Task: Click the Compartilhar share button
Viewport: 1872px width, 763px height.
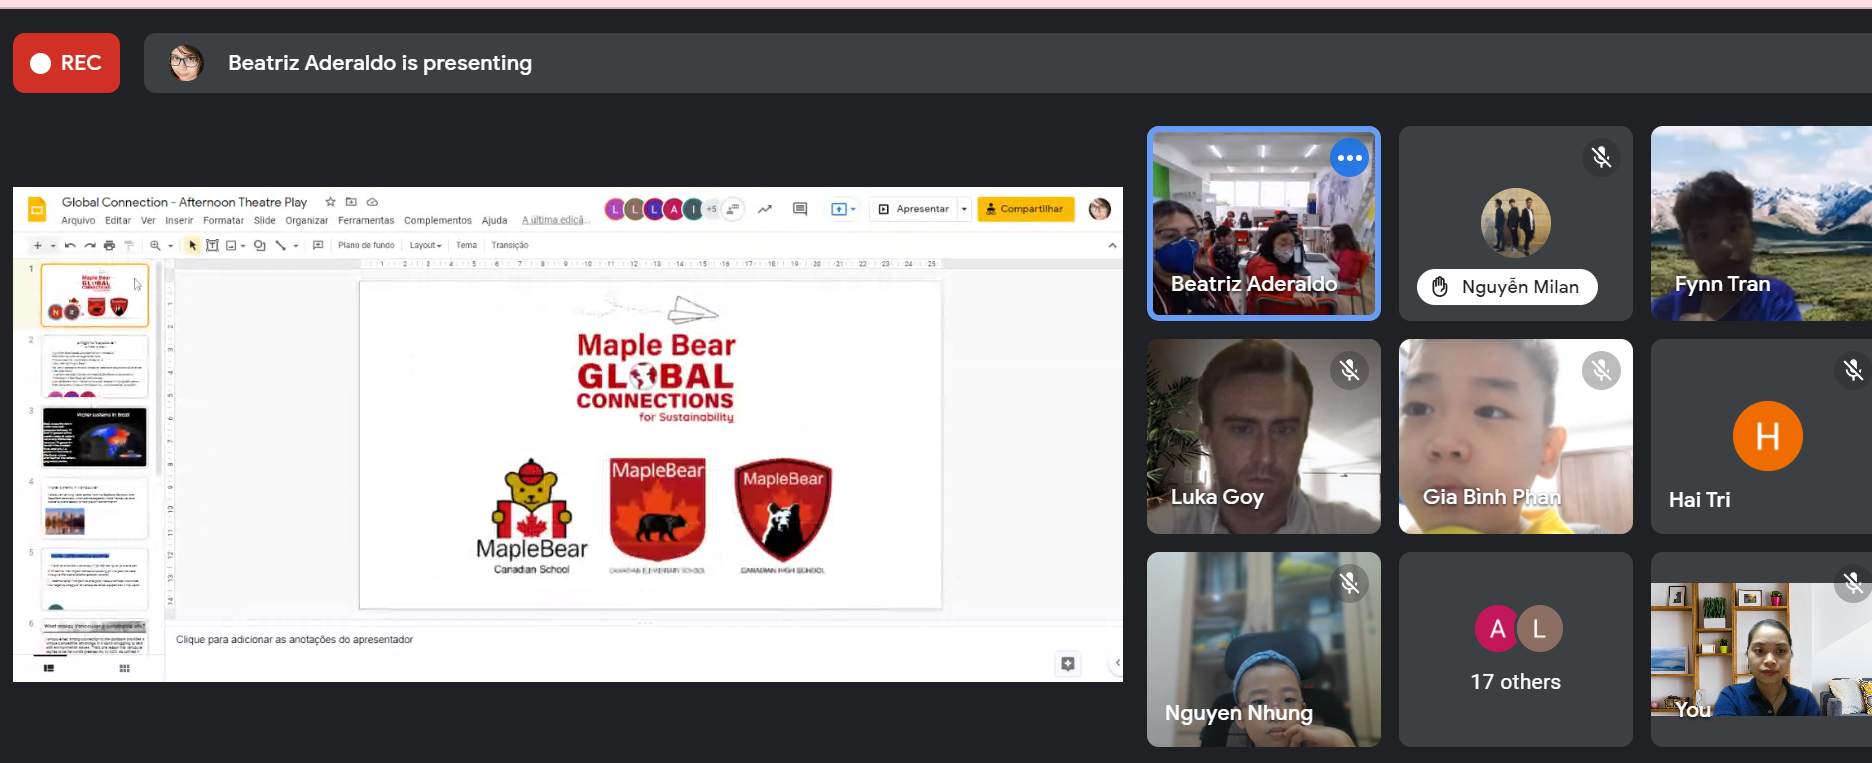Action: pyautogui.click(x=1026, y=209)
